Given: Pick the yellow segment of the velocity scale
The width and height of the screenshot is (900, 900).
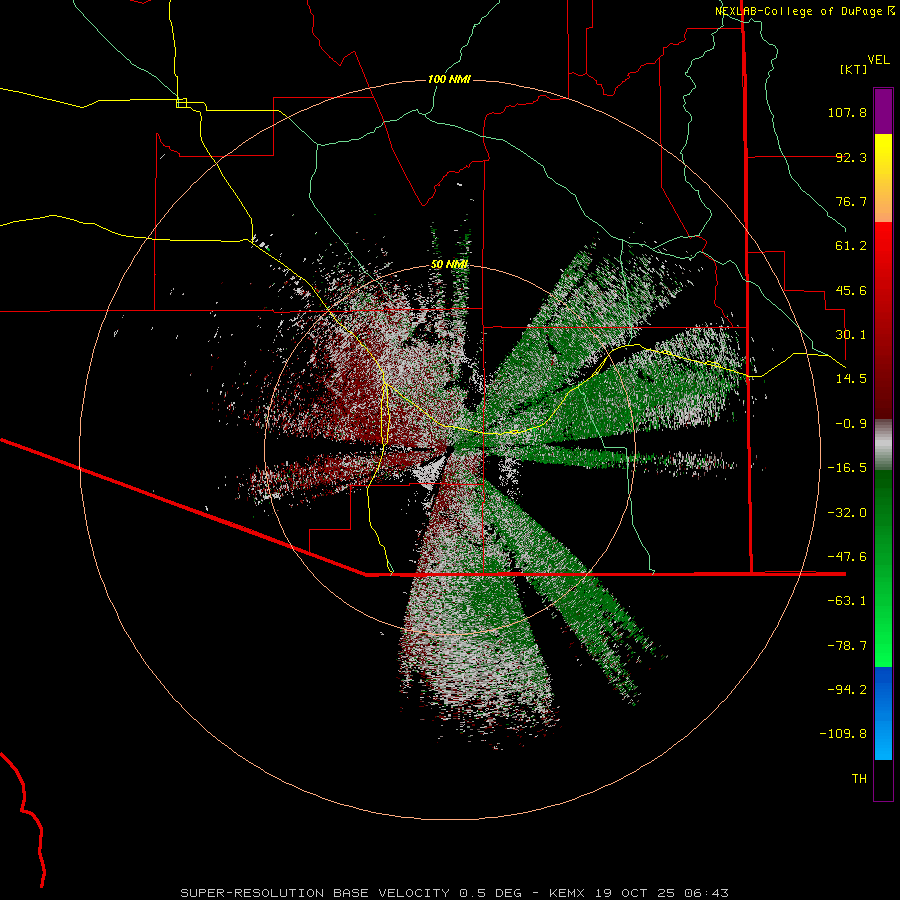Looking at the screenshot, I should tap(883, 178).
